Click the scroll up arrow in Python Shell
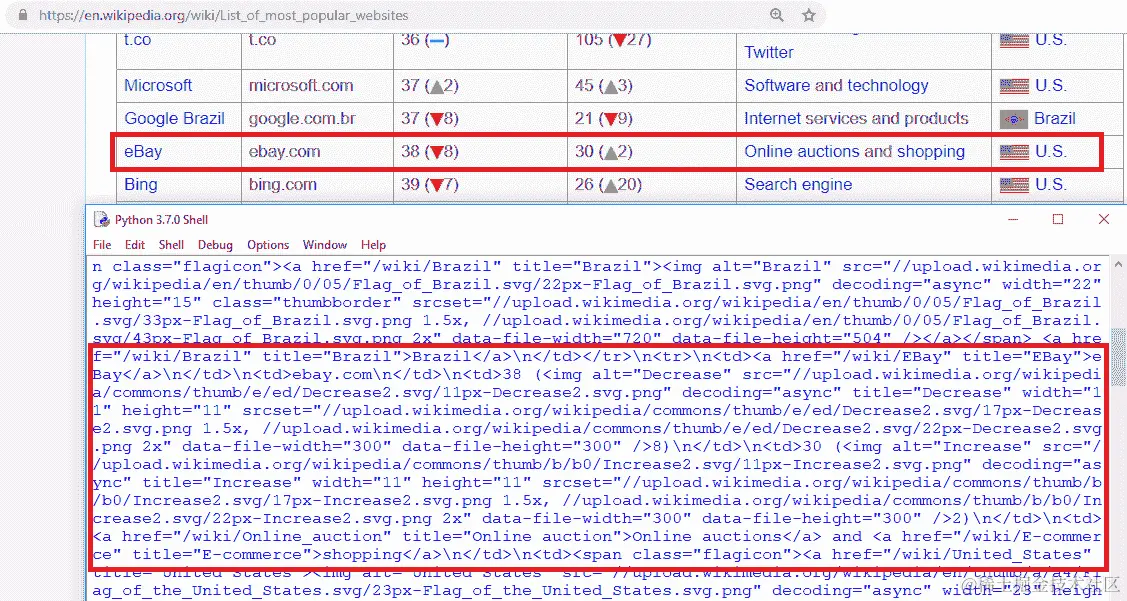The width and height of the screenshot is (1127, 601). (1118, 265)
